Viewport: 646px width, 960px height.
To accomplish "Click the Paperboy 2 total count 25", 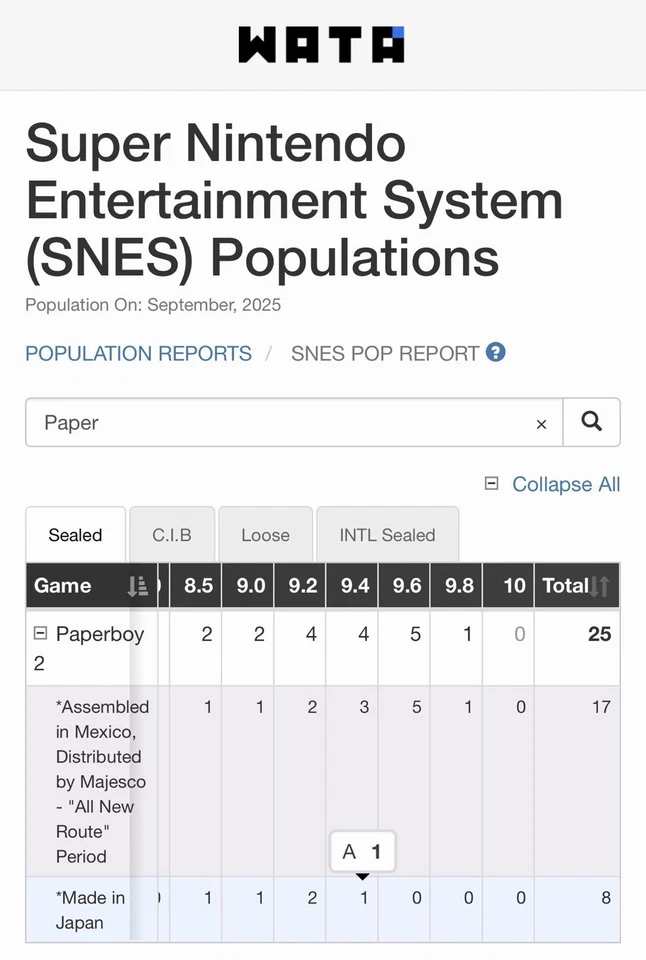I will click(x=599, y=635).
